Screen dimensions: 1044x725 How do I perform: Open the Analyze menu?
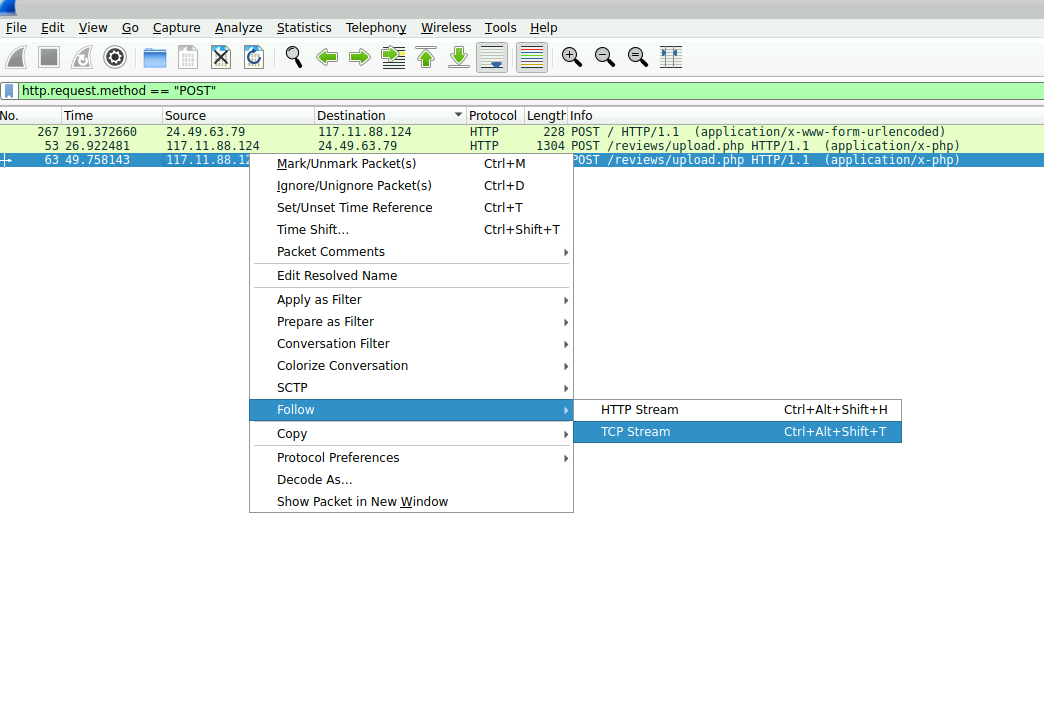coord(238,28)
